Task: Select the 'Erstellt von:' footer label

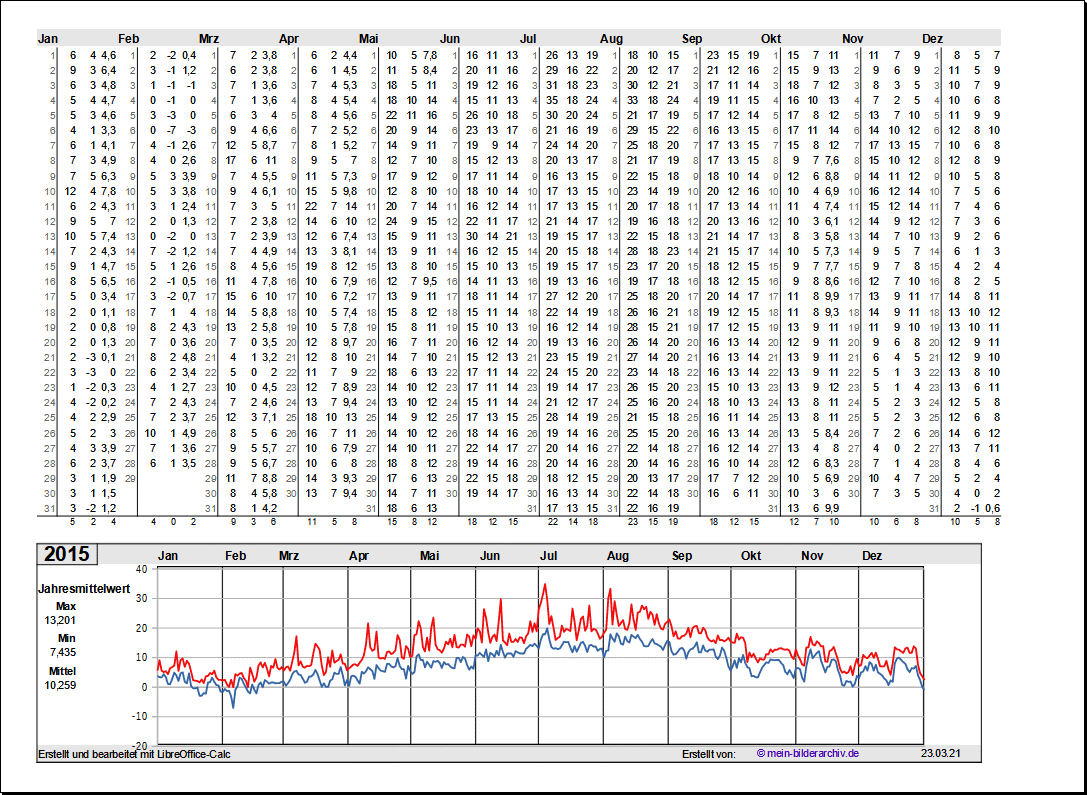Action: coord(708,753)
